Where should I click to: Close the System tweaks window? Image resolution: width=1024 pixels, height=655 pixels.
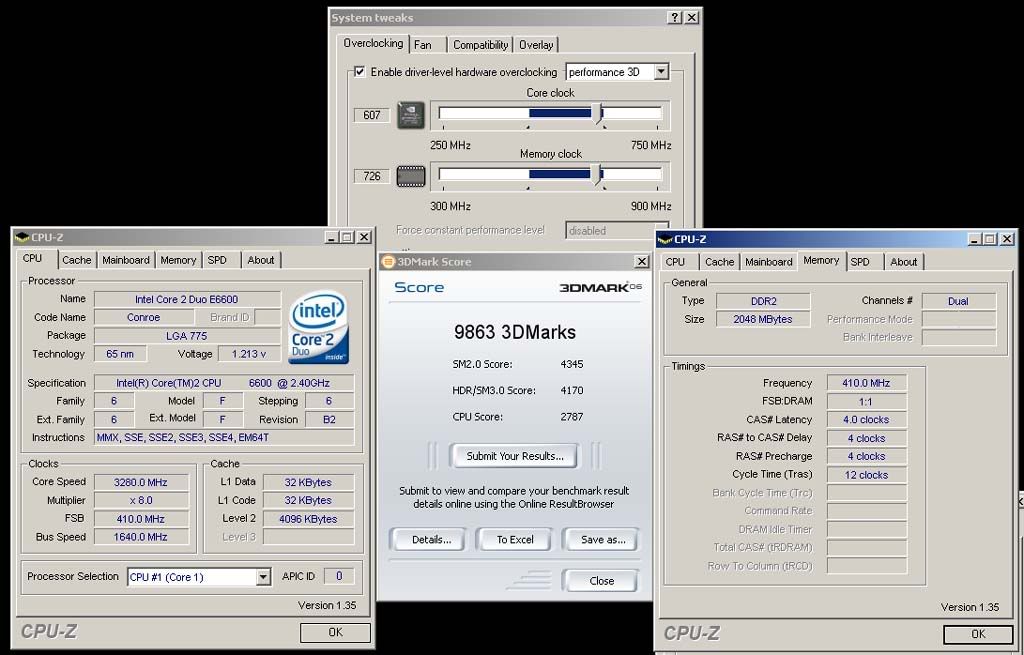(x=692, y=18)
